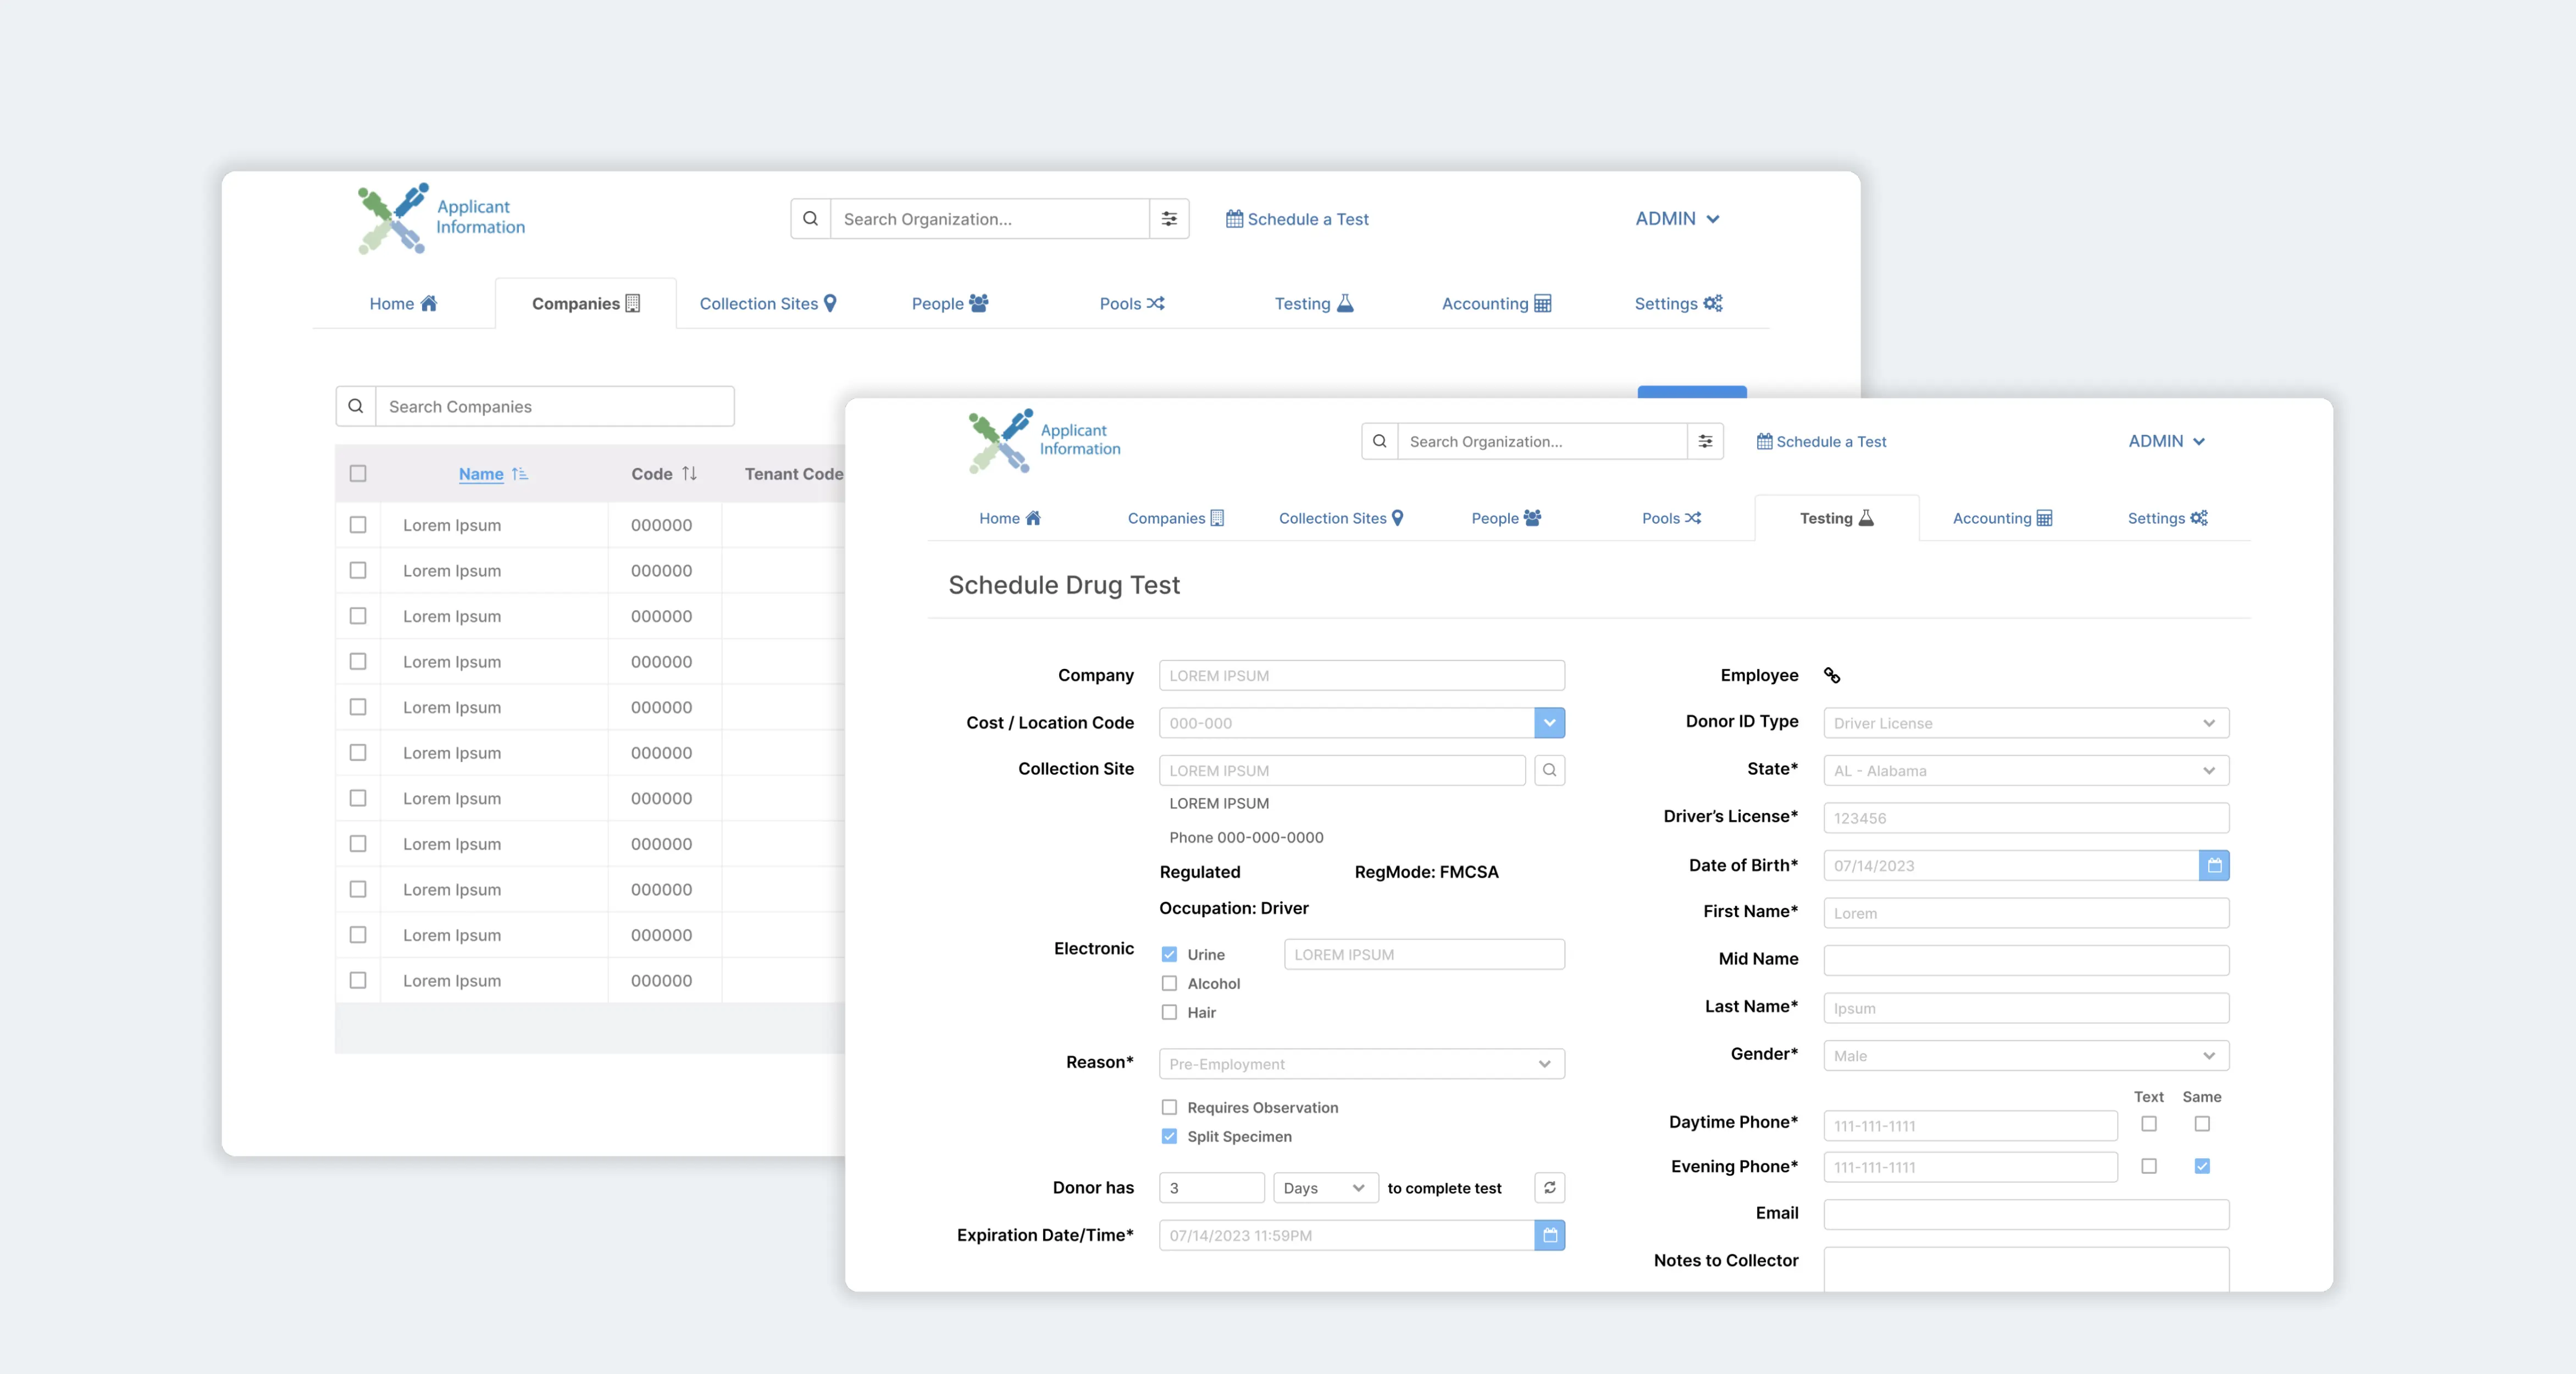Image resolution: width=2576 pixels, height=1374 pixels.
Task: Click Schedule a Test link in front window
Action: coord(1821,441)
